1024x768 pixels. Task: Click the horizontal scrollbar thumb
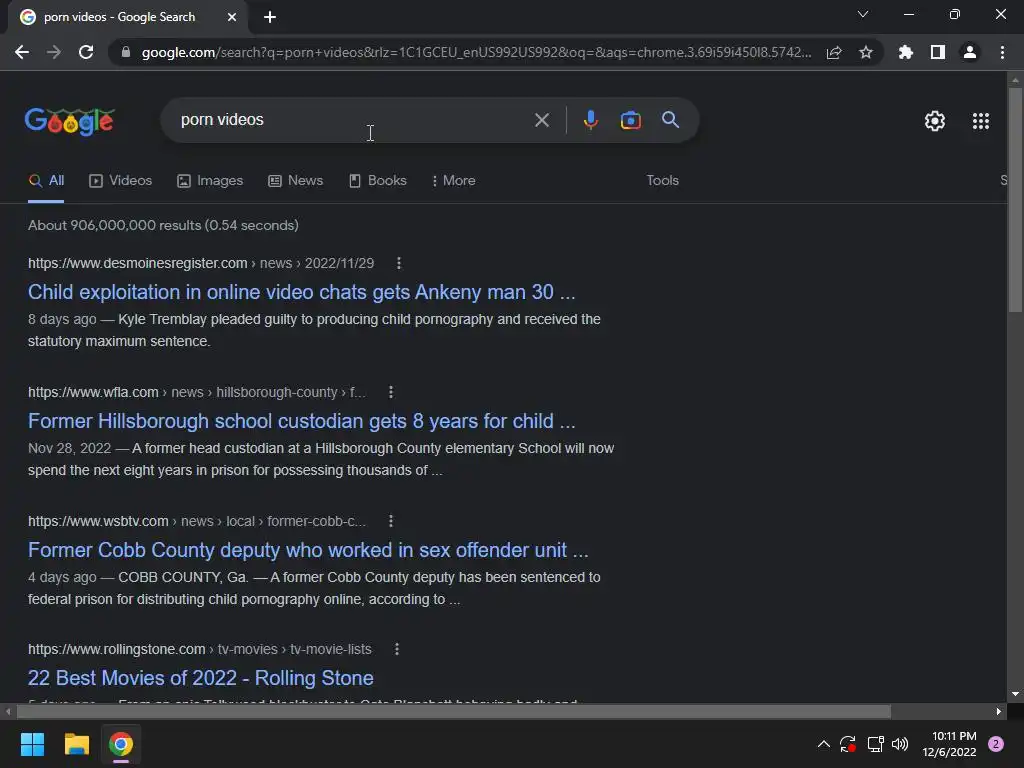(454, 711)
